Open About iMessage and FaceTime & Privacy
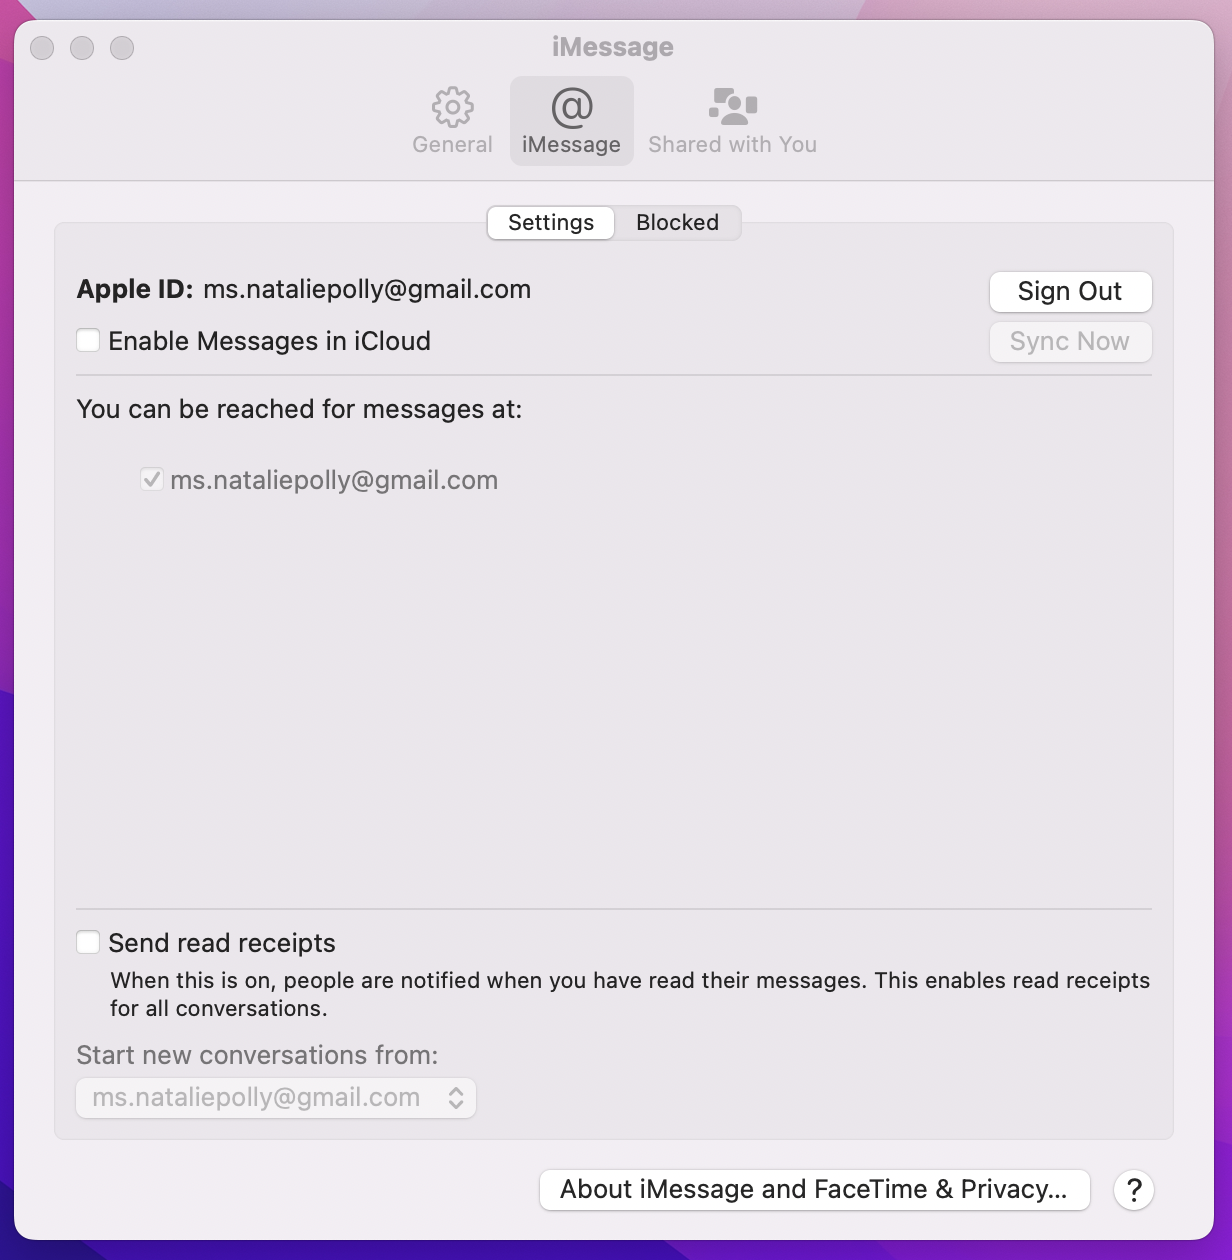1232x1260 pixels. tap(814, 1190)
